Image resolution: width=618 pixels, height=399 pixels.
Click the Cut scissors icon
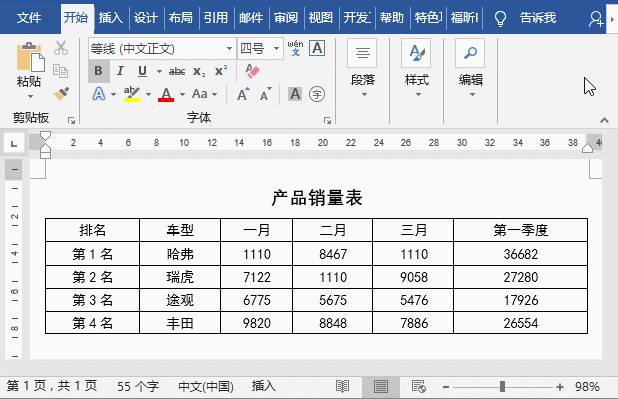[x=61, y=48]
